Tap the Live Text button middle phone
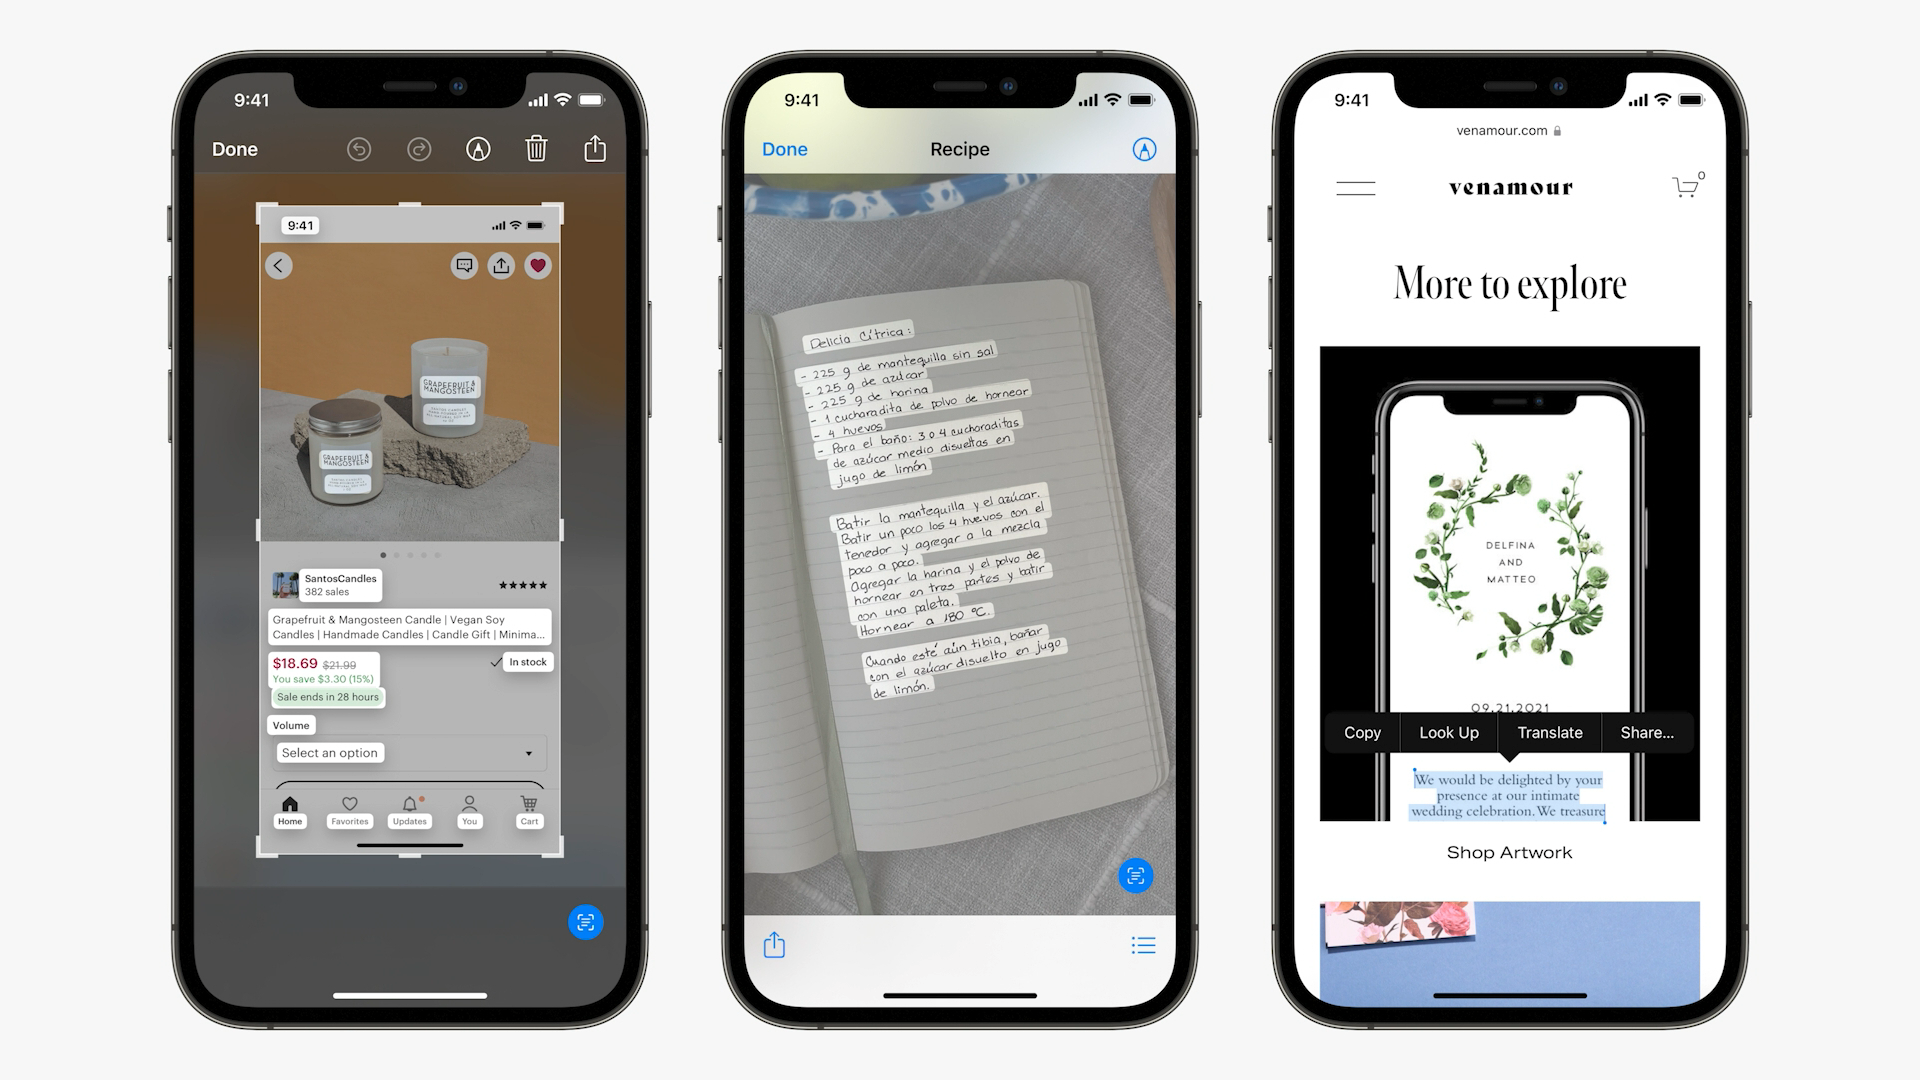Image resolution: width=1920 pixels, height=1080 pixels. (1138, 876)
